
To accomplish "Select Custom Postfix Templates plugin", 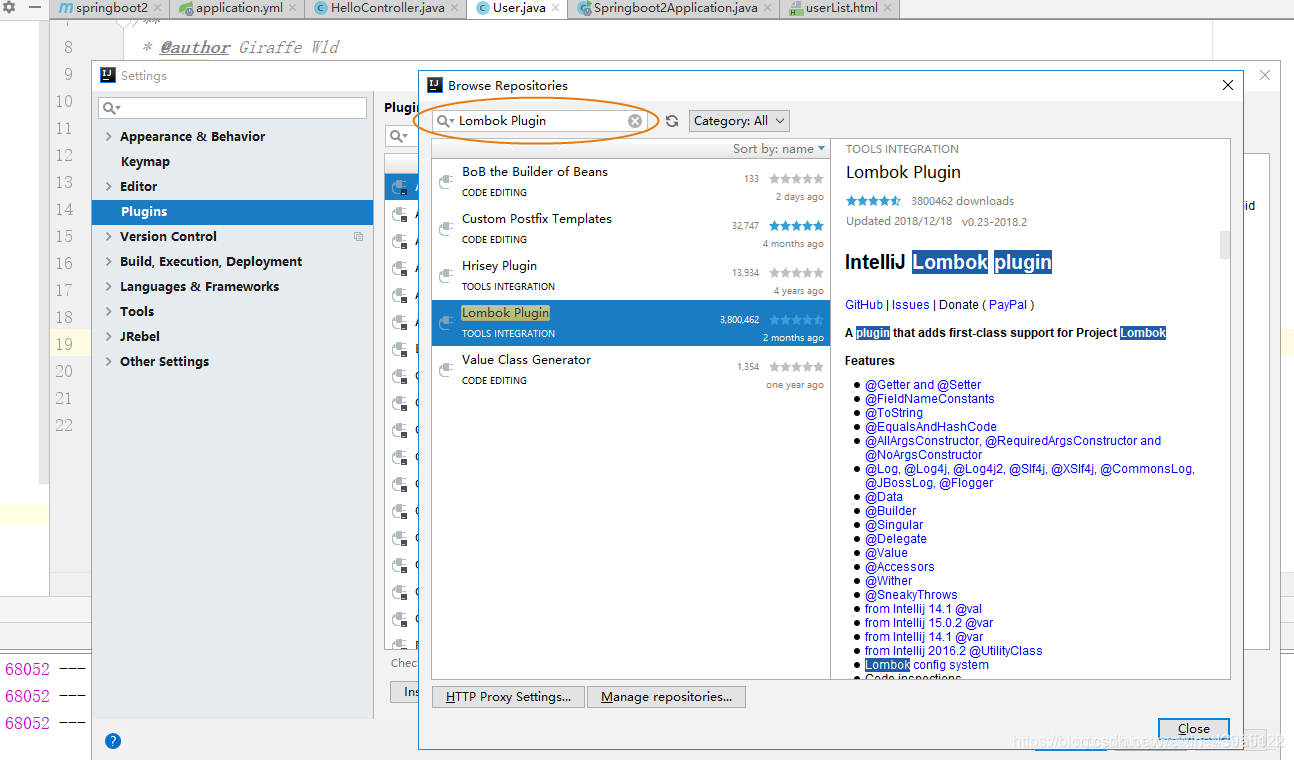I will [x=630, y=229].
